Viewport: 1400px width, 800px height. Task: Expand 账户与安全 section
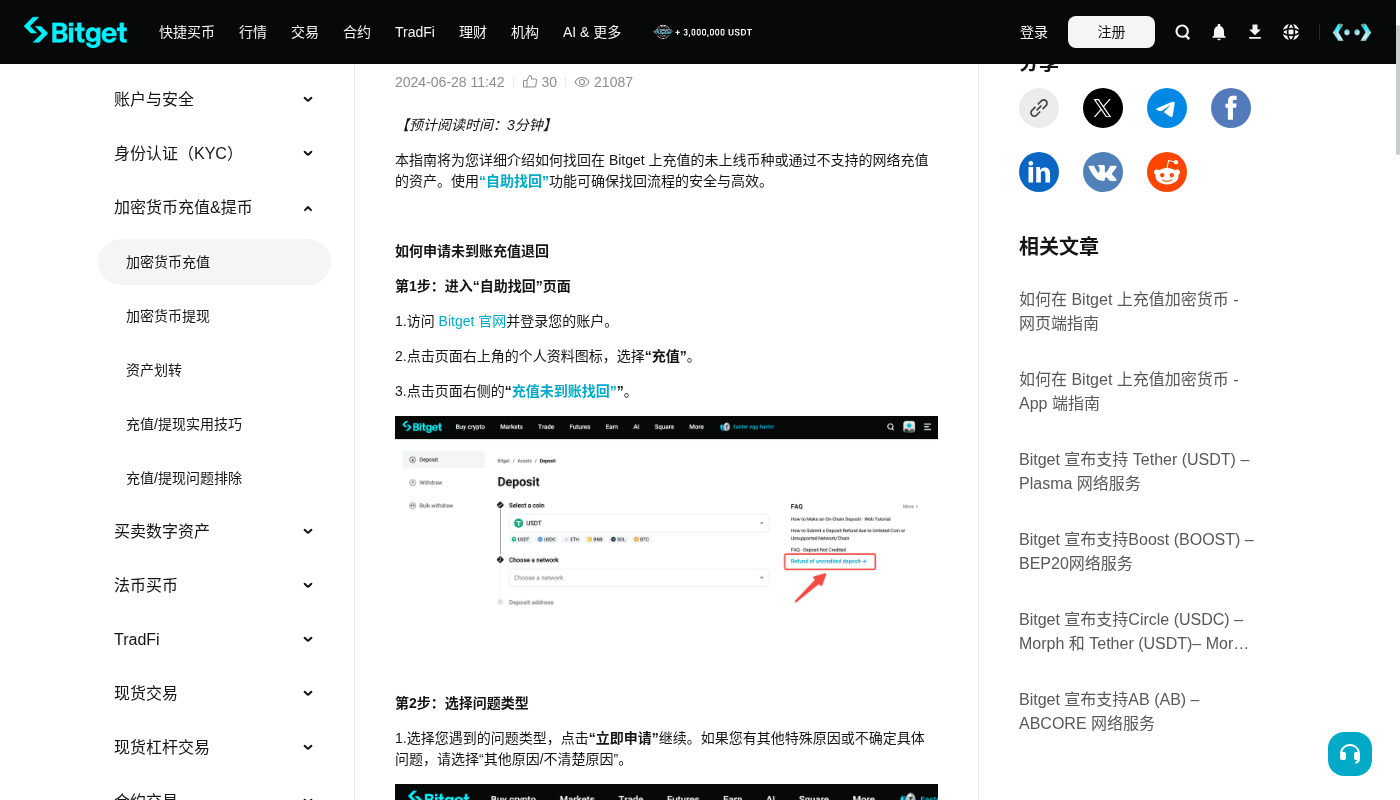point(214,99)
